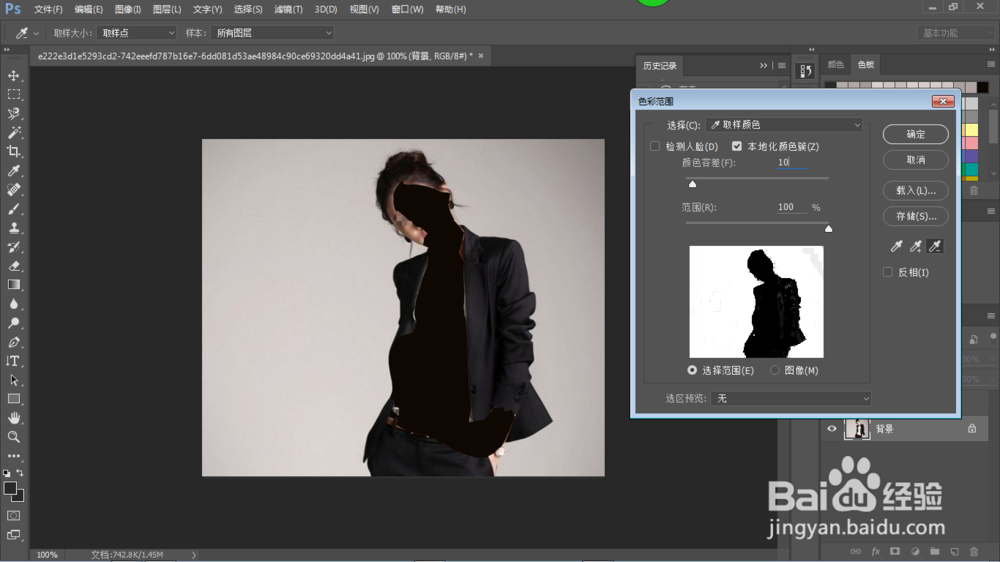Select the Magic Wand tool
Viewport: 1000px width, 562px height.
tap(13, 133)
